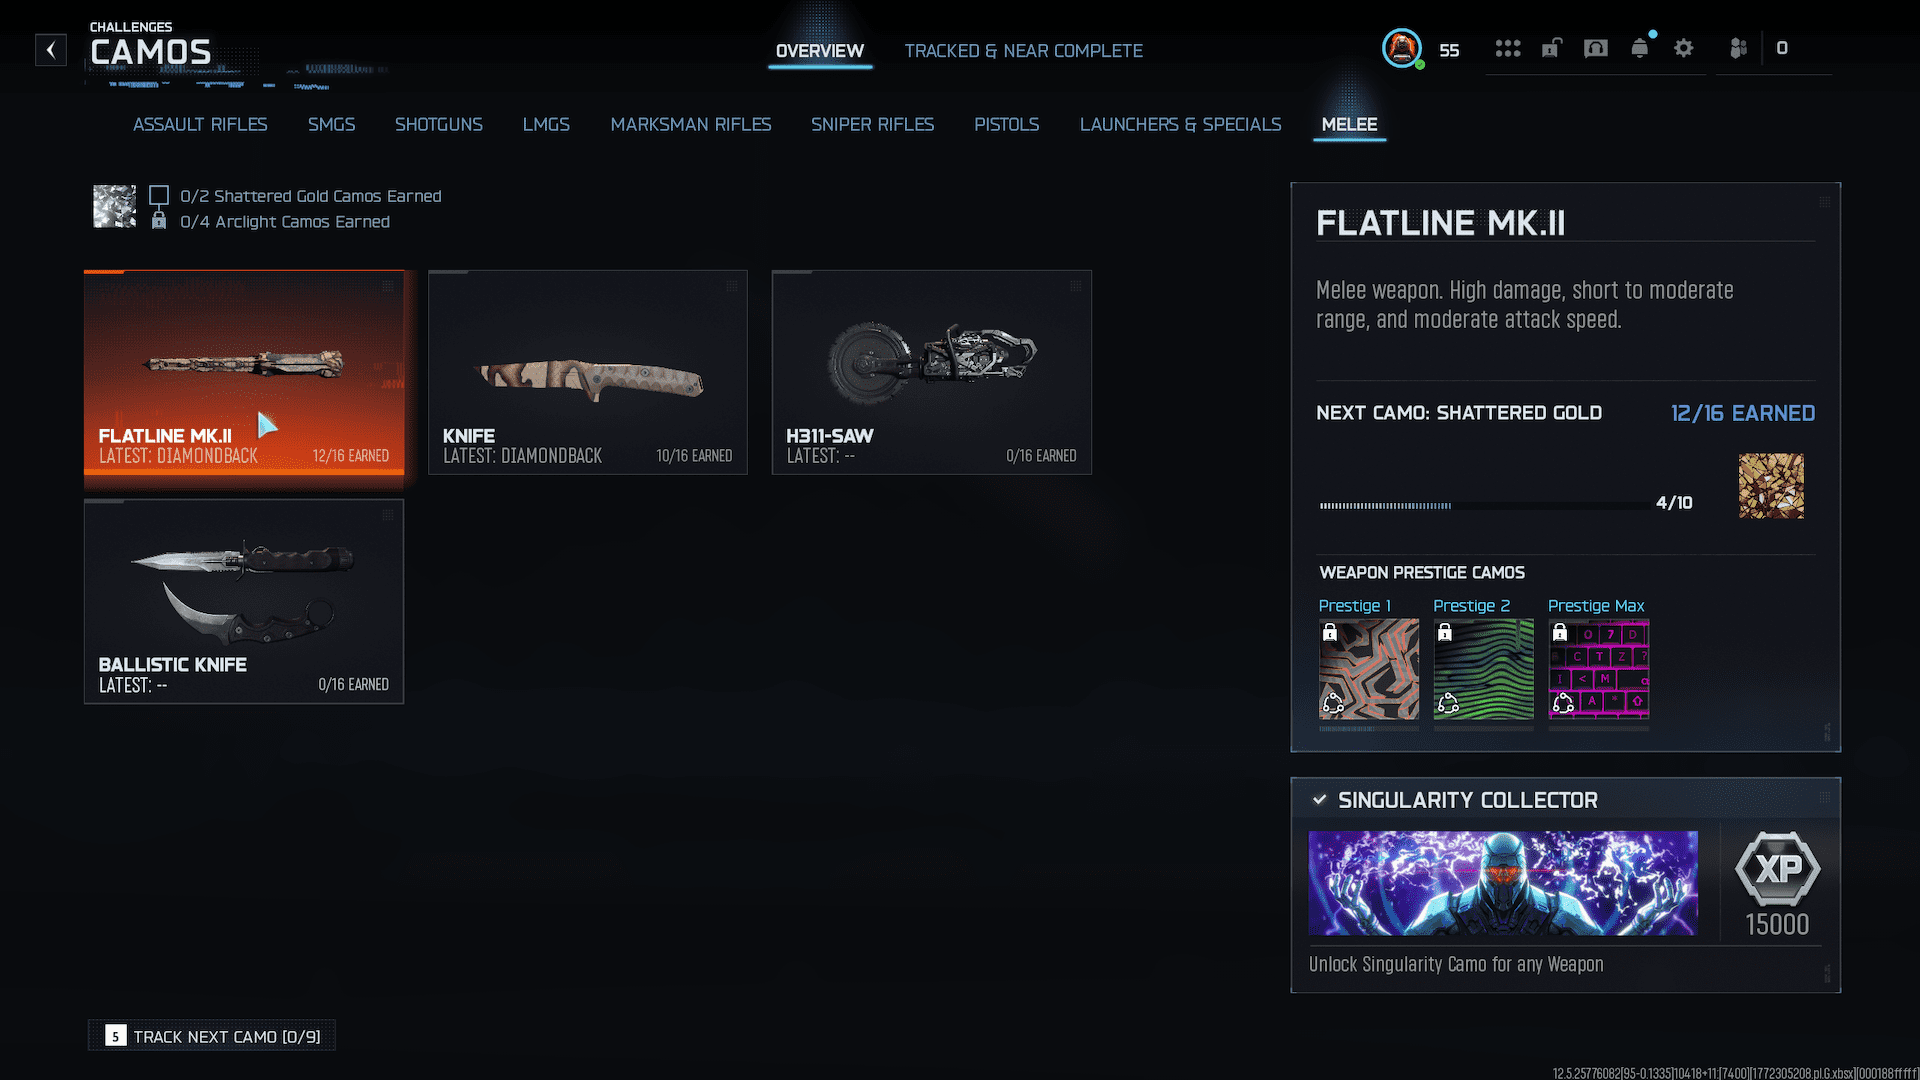Open the player profile avatar
Image resolution: width=1920 pixels, height=1080 pixels.
tap(1402, 49)
